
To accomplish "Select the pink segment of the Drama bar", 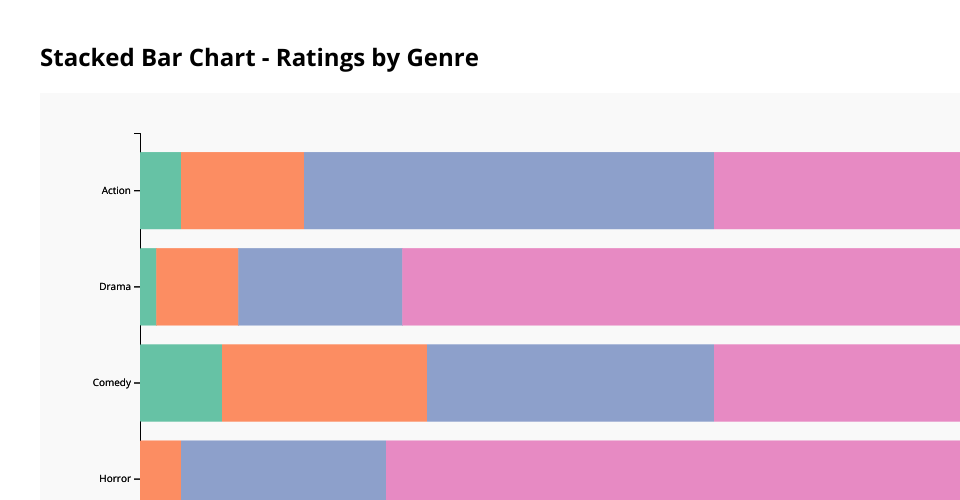I will pyautogui.click(x=681, y=286).
